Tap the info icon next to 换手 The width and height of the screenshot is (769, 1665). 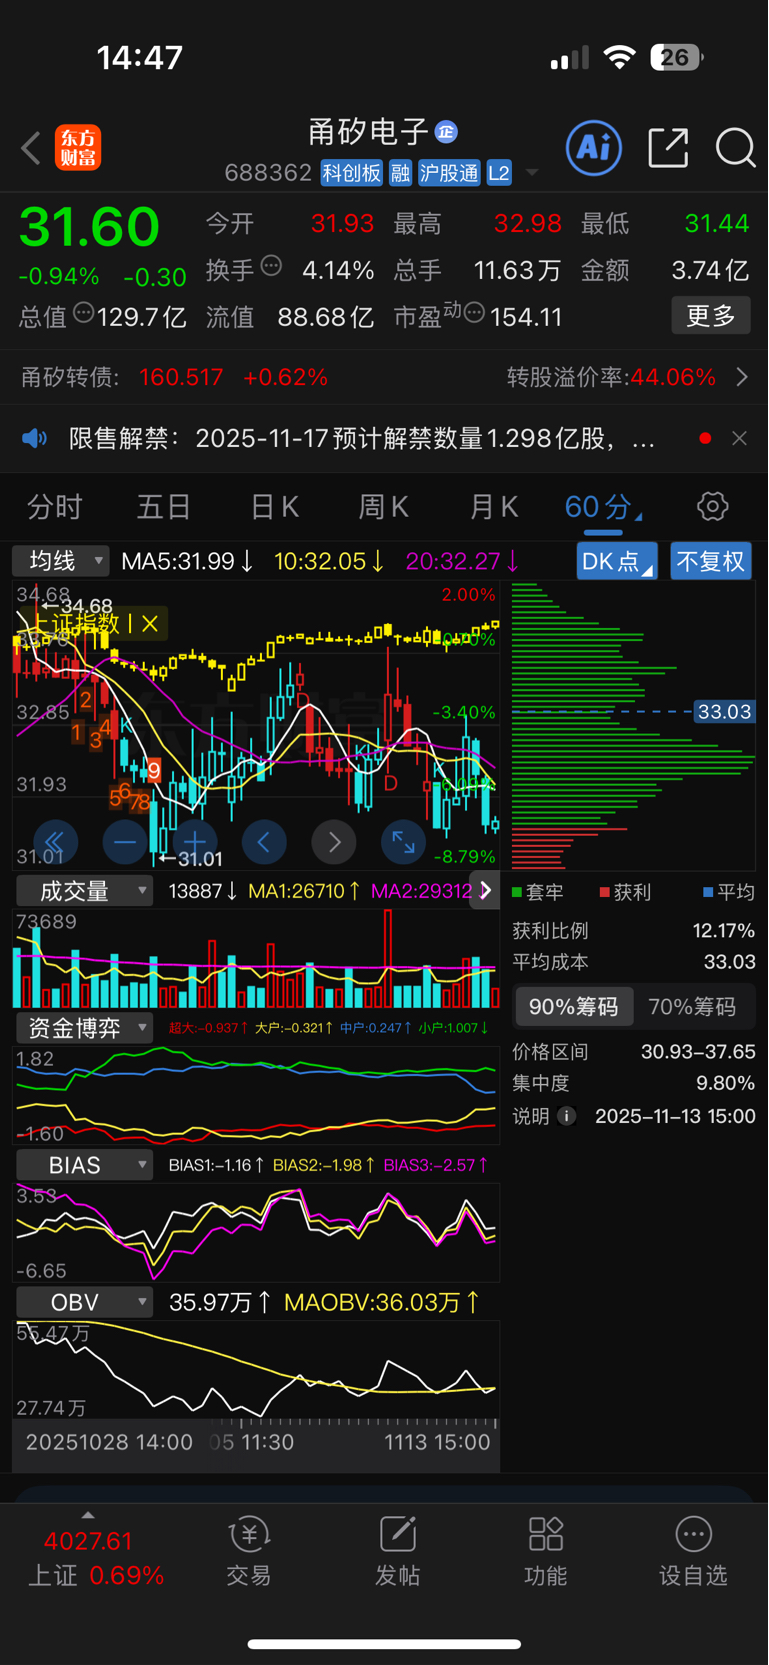271,266
